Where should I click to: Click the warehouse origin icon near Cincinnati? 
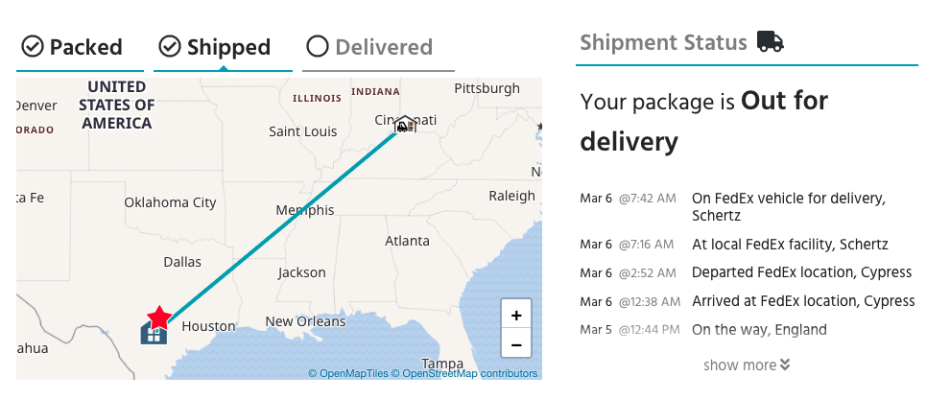tap(405, 124)
